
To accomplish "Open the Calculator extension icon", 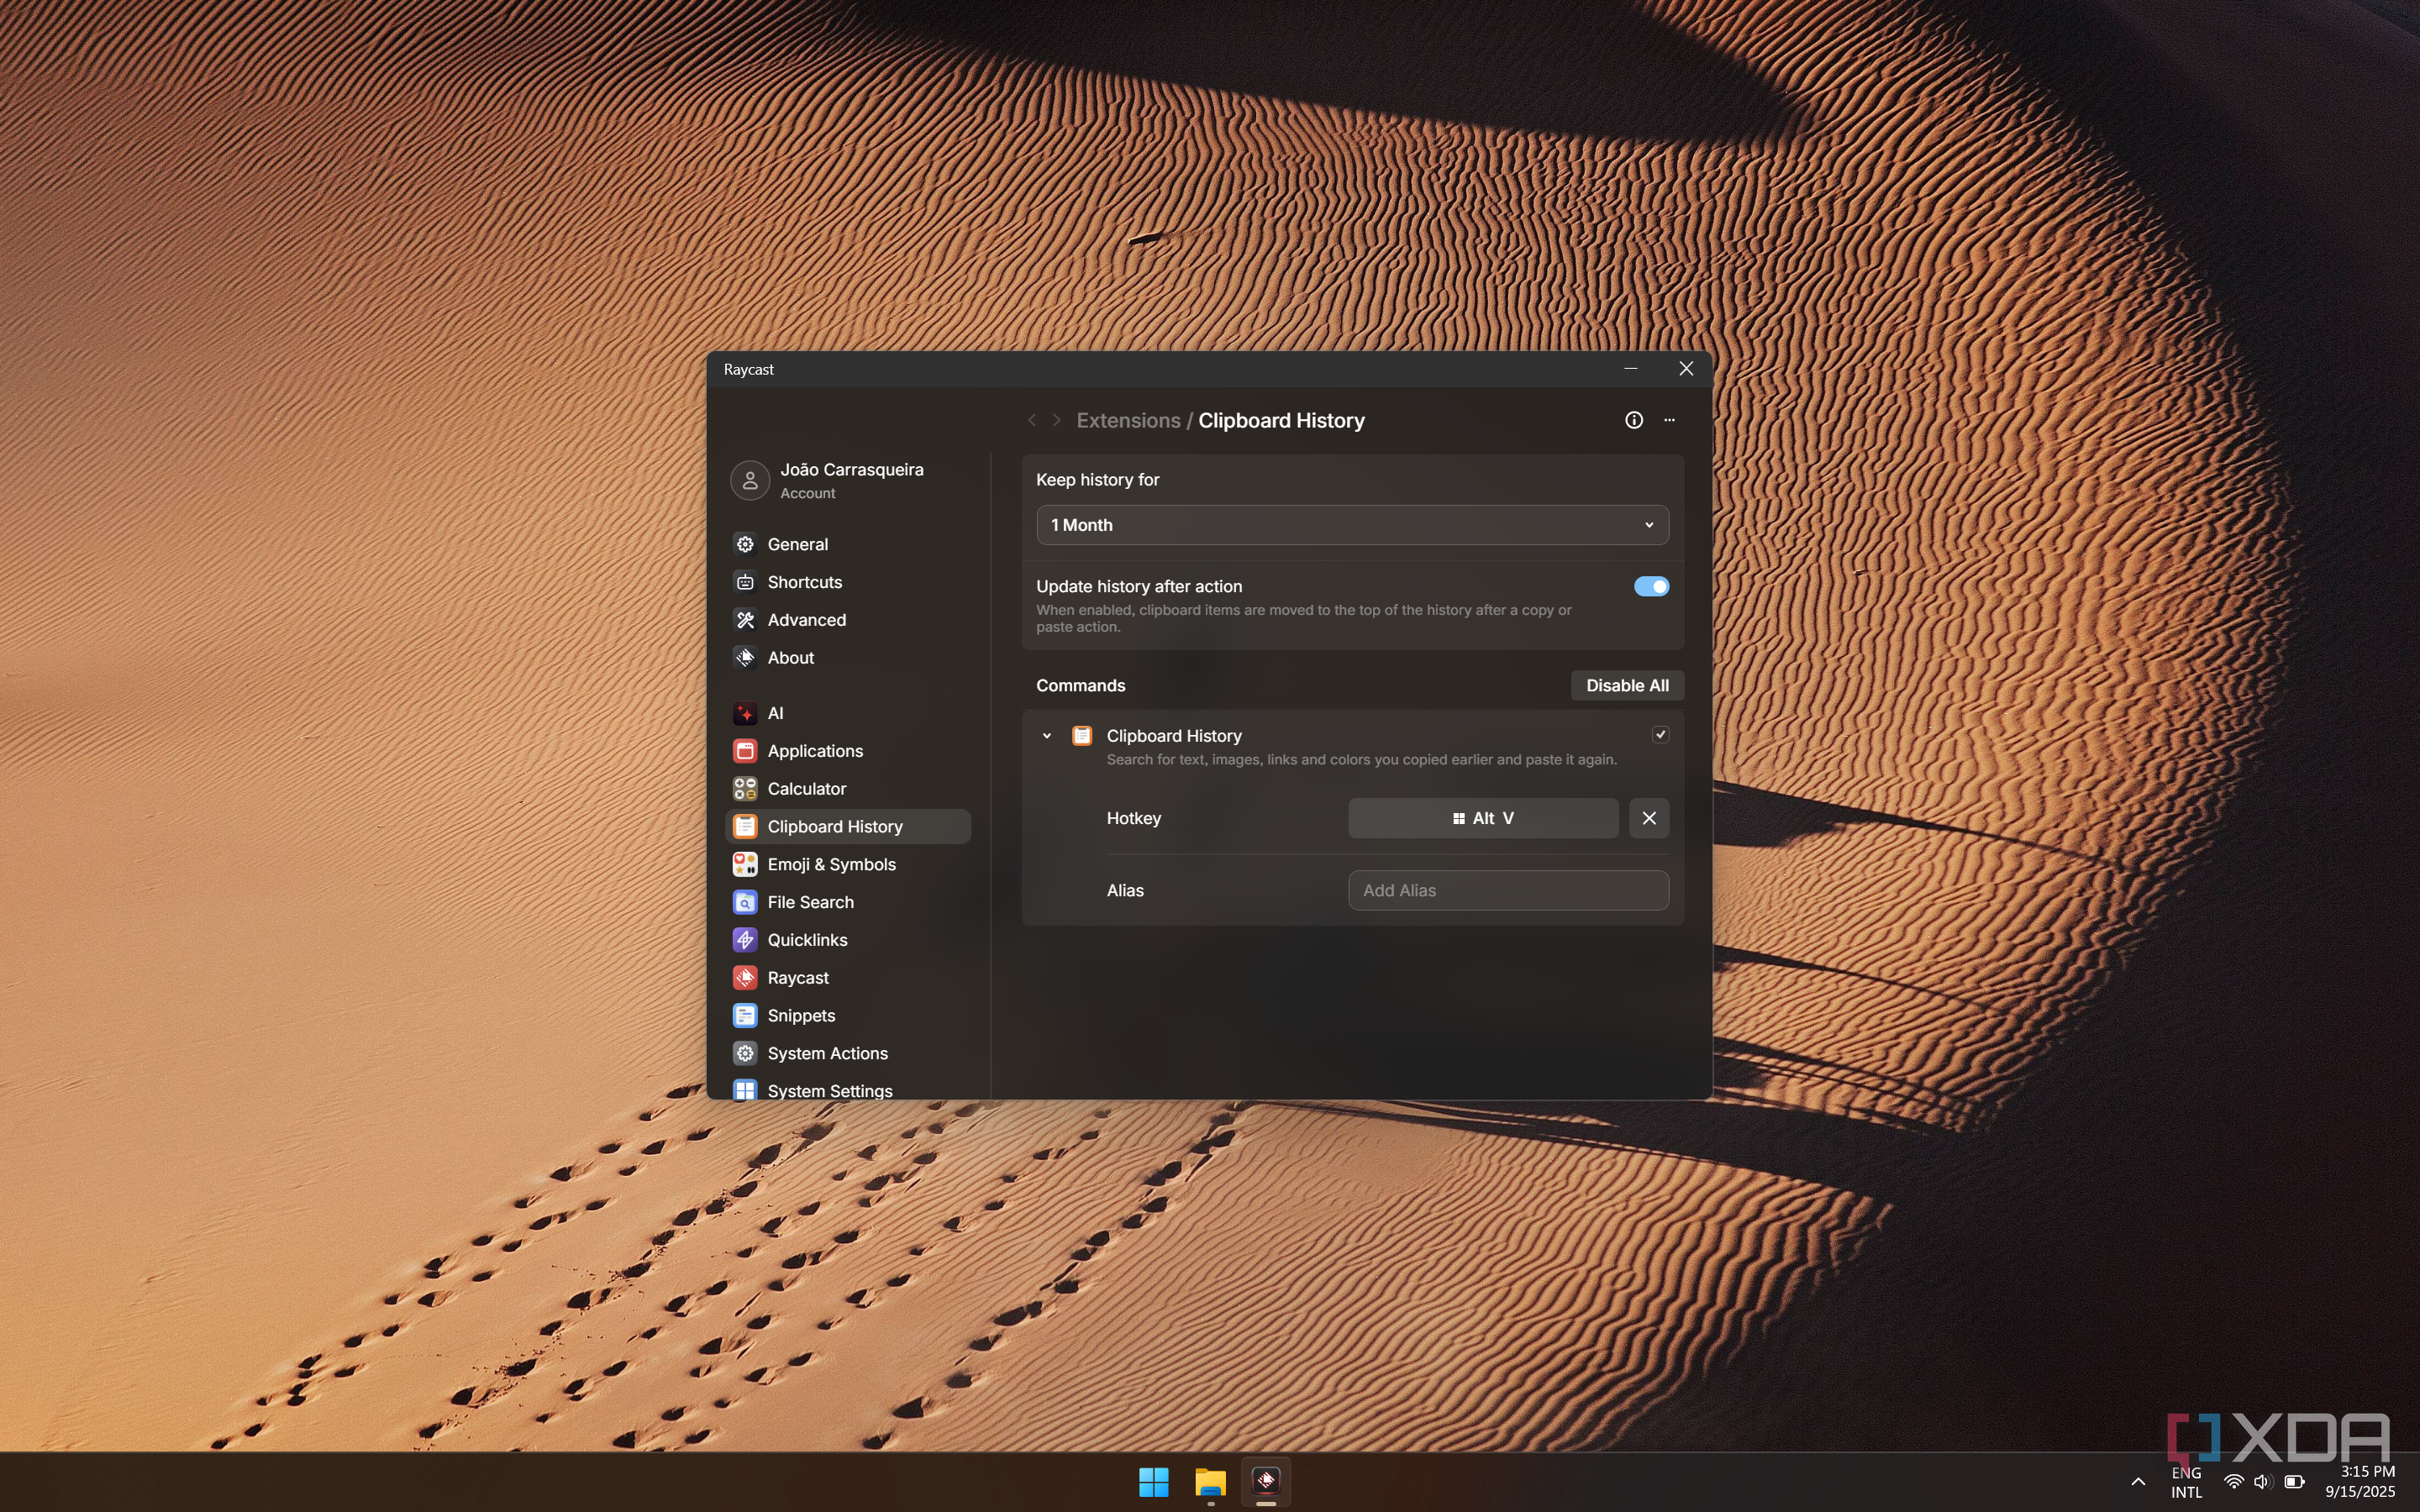I will tap(745, 789).
